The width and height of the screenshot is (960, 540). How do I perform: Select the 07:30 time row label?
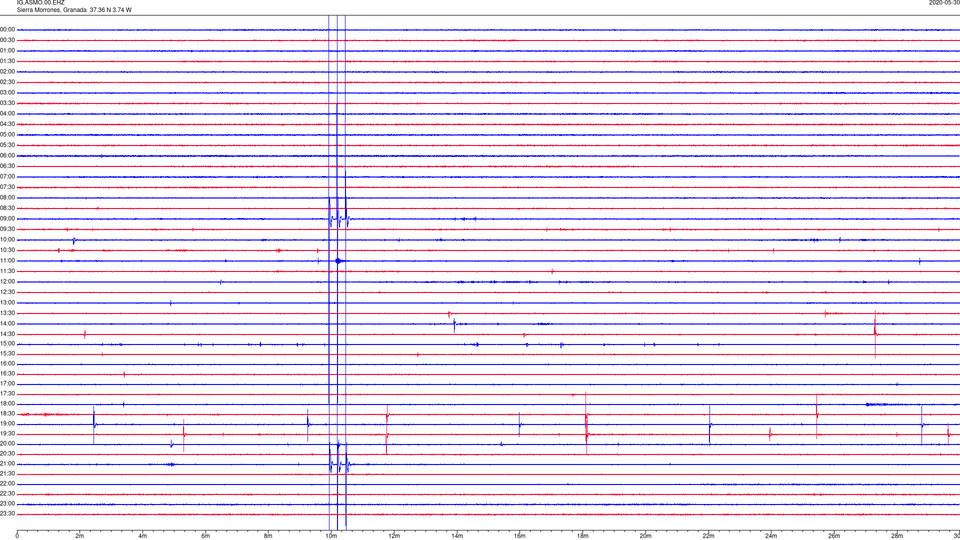pyautogui.click(x=7, y=187)
